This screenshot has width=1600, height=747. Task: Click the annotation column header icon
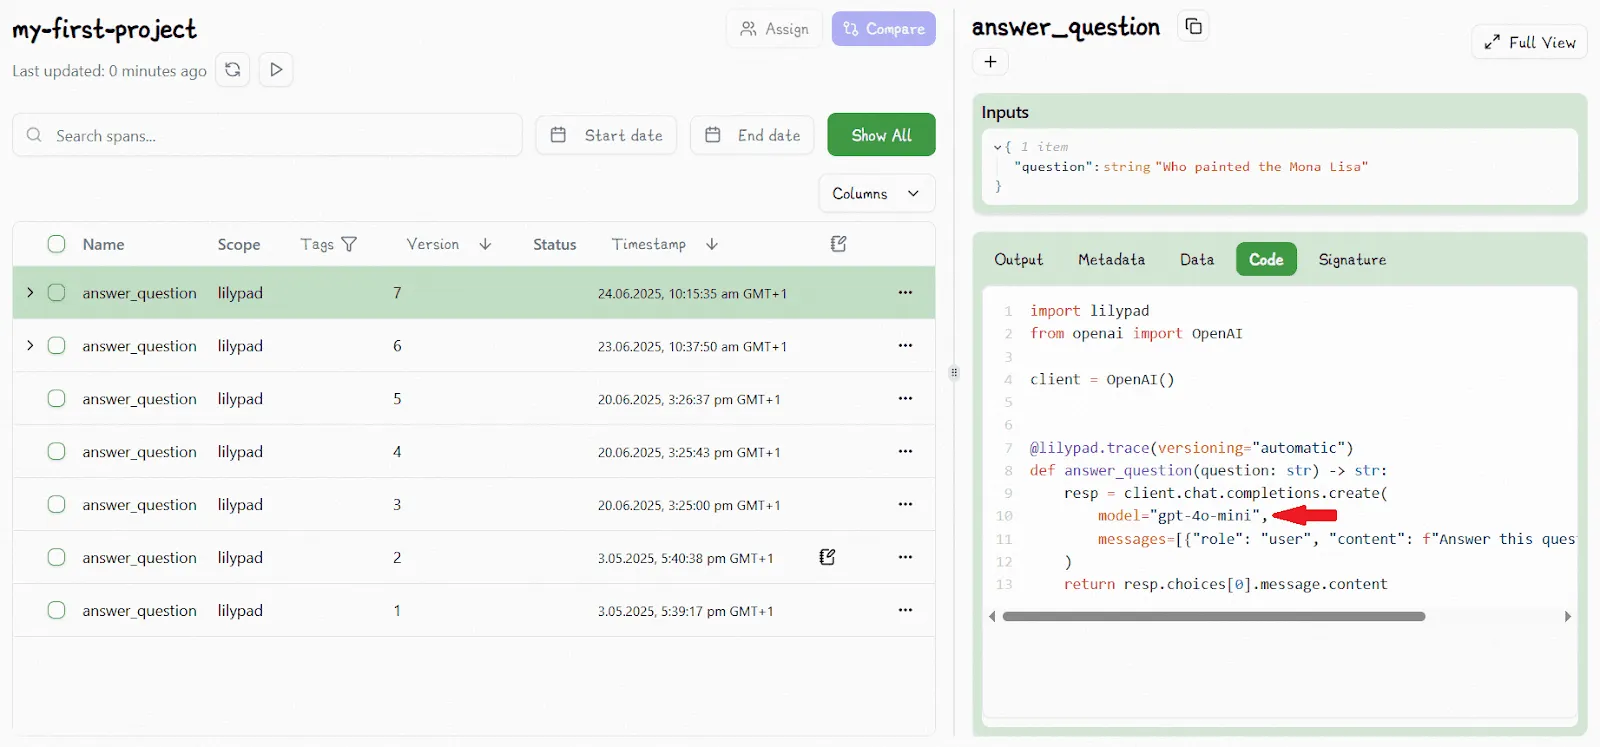[x=838, y=244]
